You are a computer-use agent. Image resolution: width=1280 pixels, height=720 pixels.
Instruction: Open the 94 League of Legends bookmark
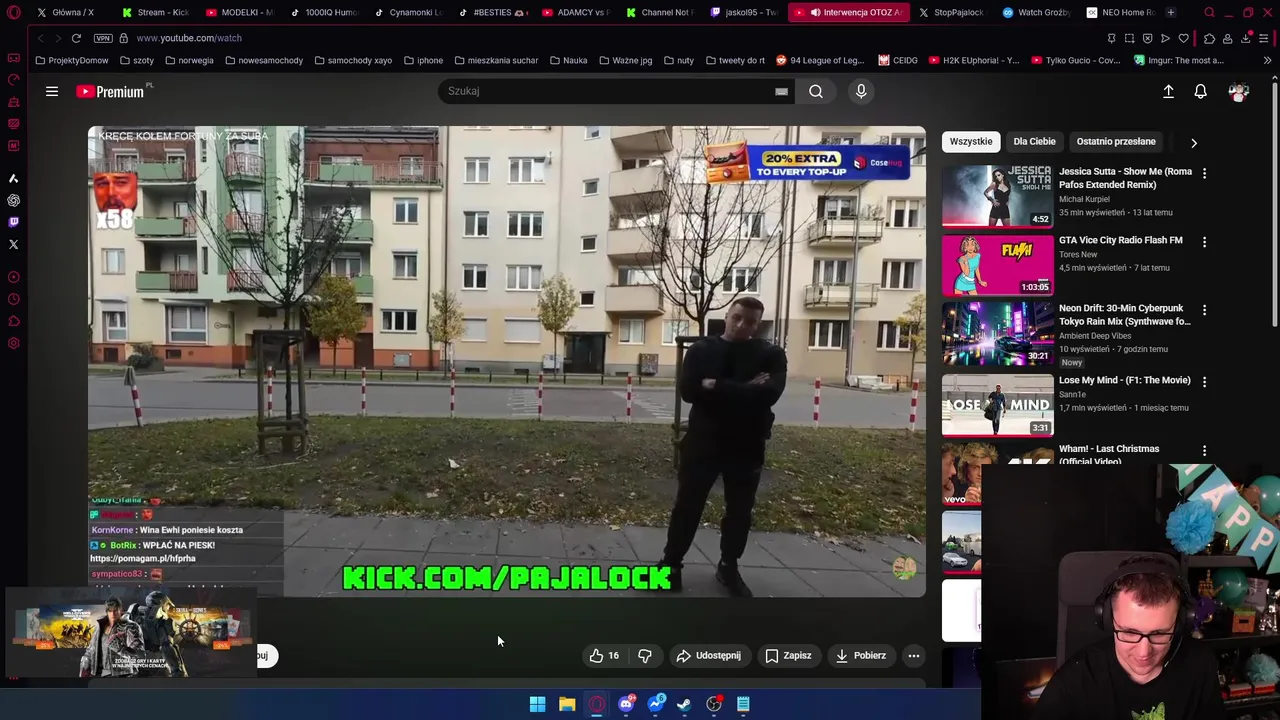(x=819, y=60)
